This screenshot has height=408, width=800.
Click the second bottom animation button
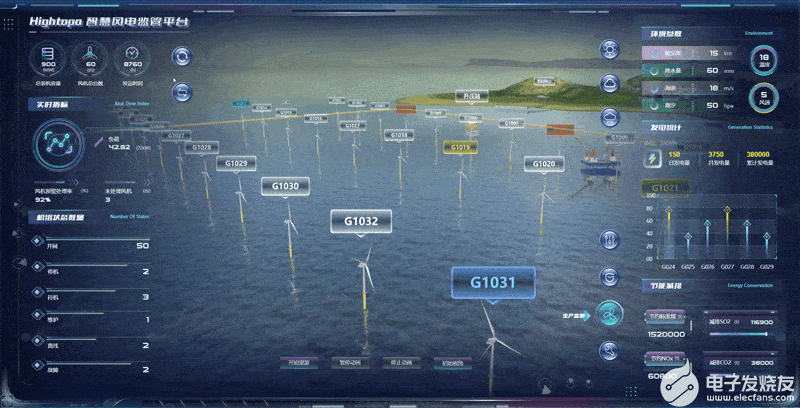[350, 363]
